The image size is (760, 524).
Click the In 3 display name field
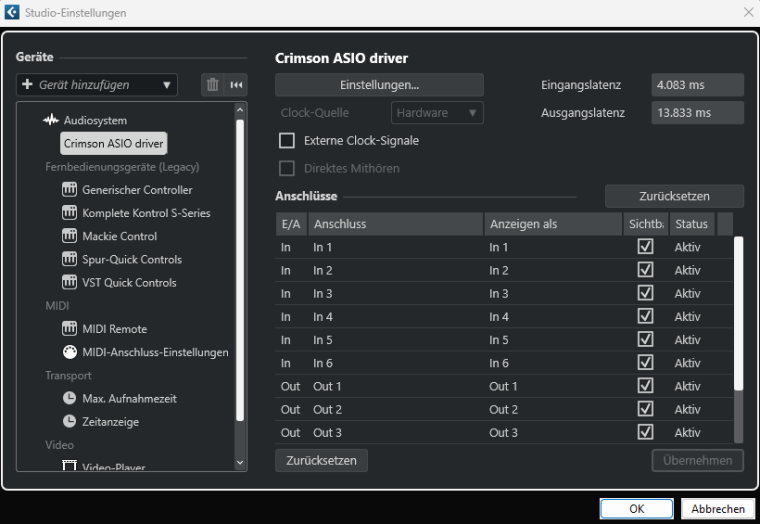(x=552, y=294)
